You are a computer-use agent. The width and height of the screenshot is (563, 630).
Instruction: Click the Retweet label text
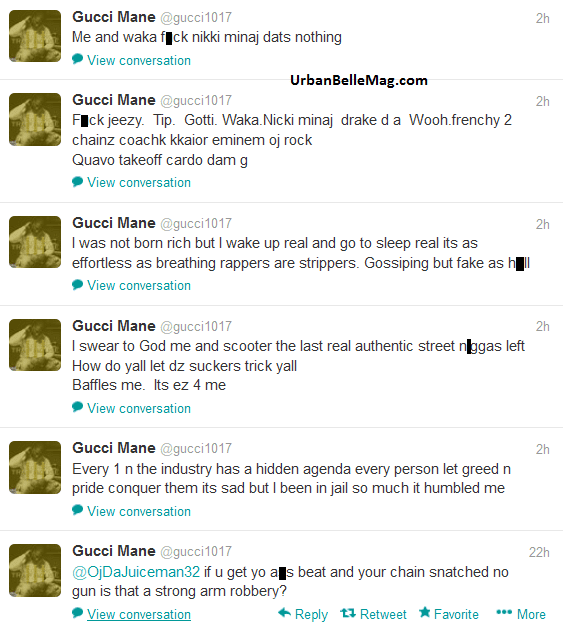coord(383,614)
